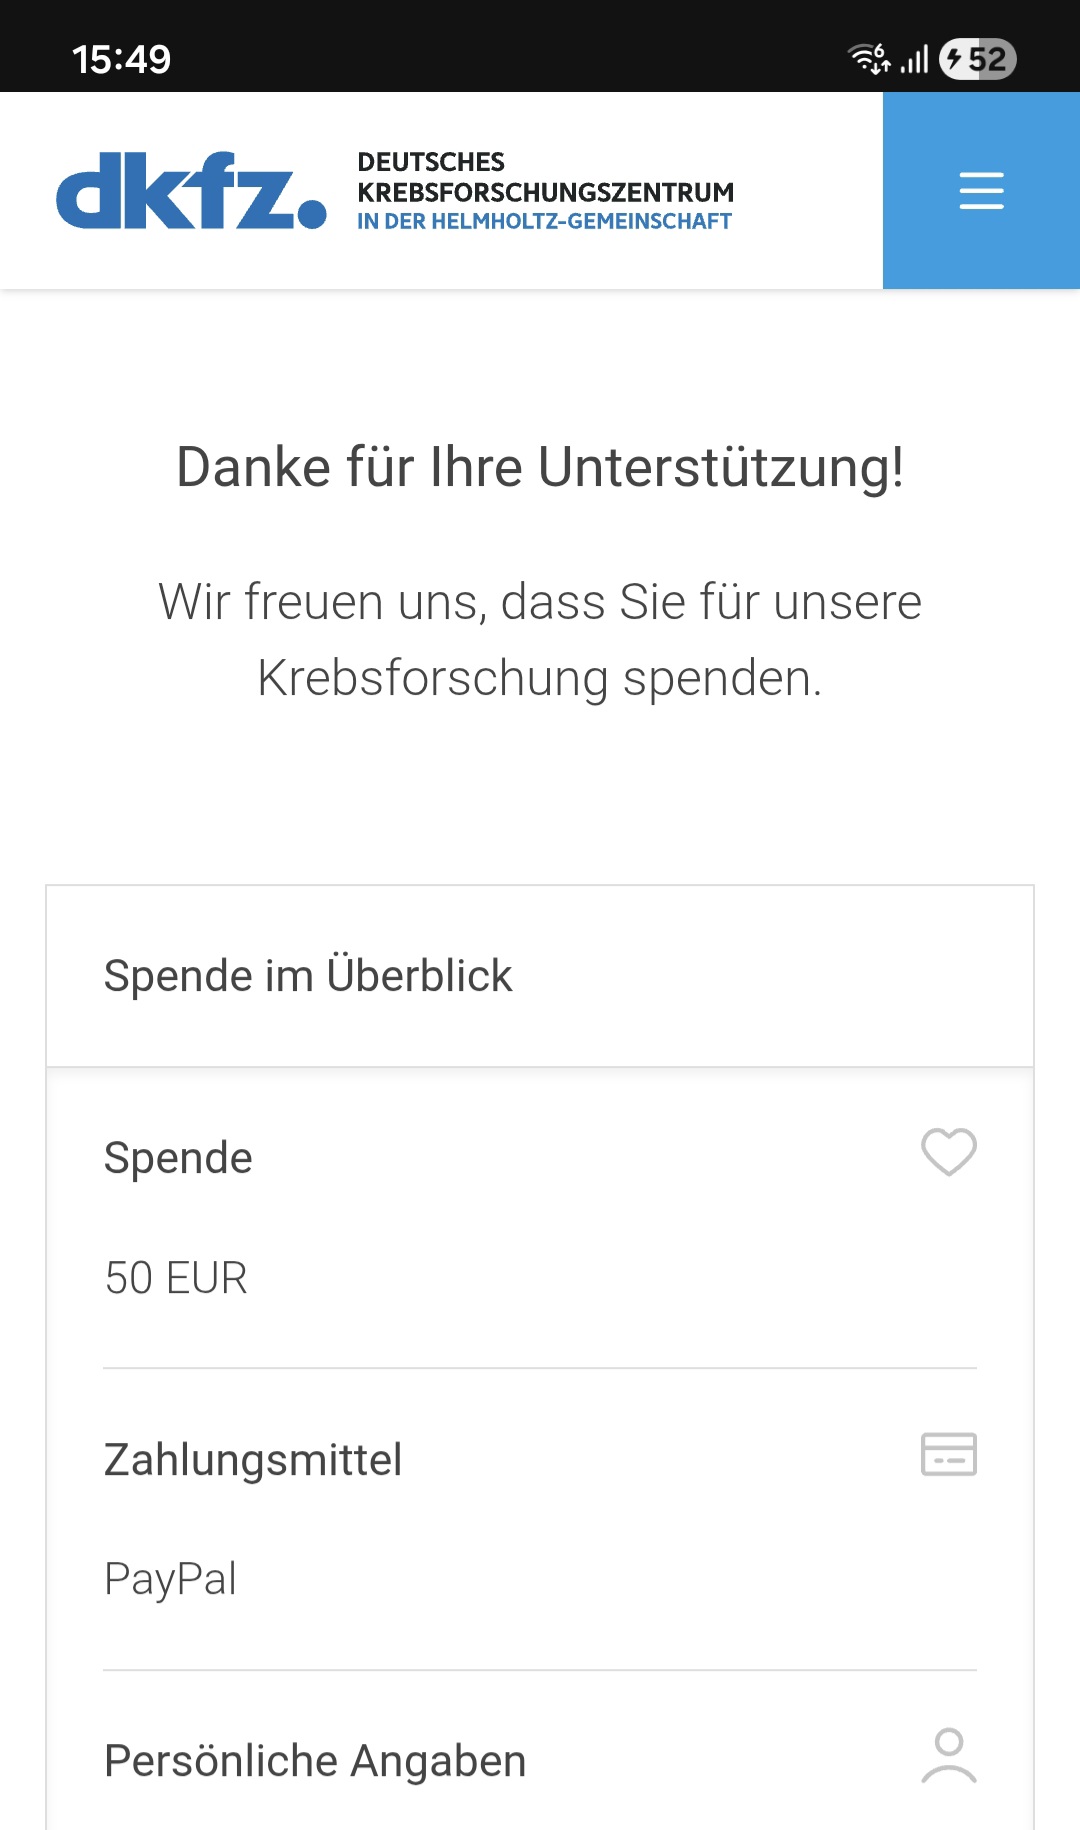Select the Spende section label
Screen dimensions: 1080x1830
(x=178, y=1158)
